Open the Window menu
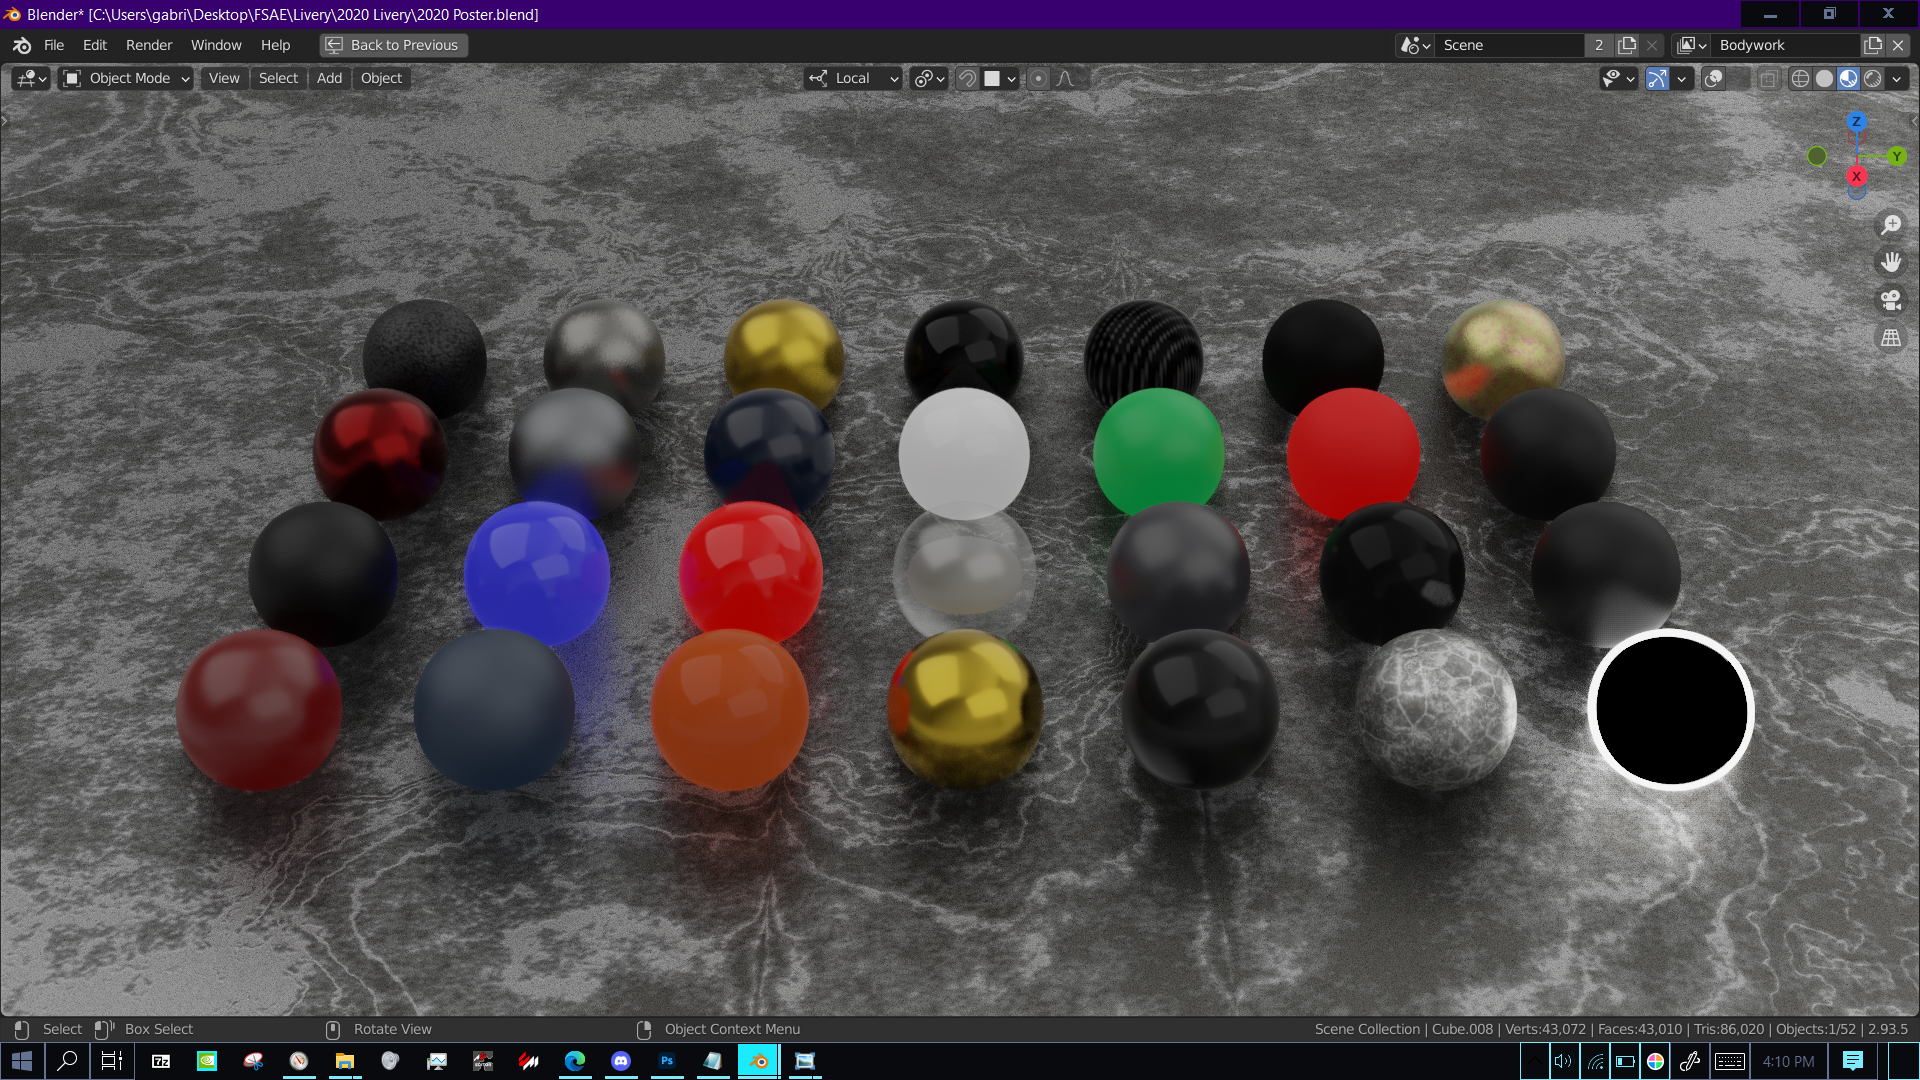This screenshot has width=1920, height=1080. 216,45
